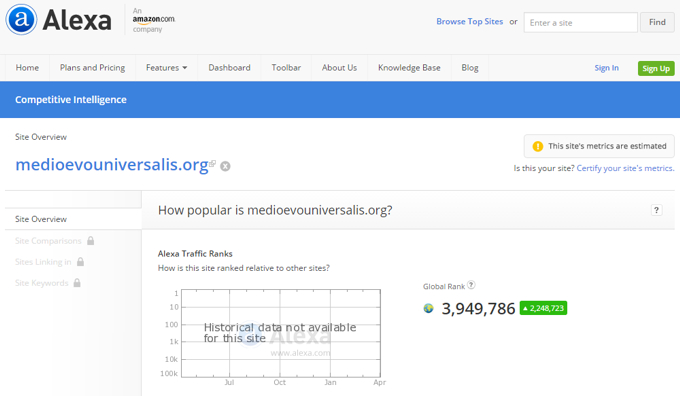680x396 pixels.
Task: Select Site Keywords in the sidebar
Action: coord(42,283)
